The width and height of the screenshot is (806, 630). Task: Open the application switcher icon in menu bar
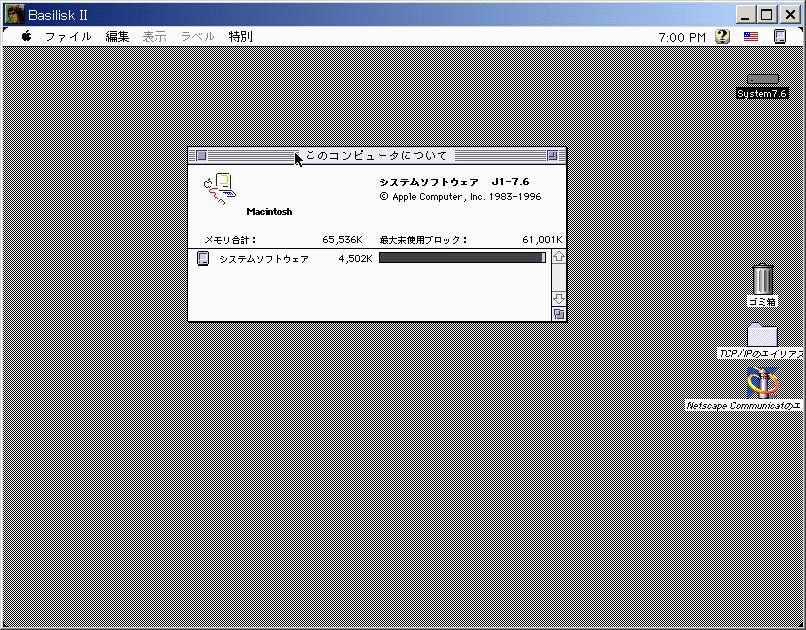click(780, 36)
